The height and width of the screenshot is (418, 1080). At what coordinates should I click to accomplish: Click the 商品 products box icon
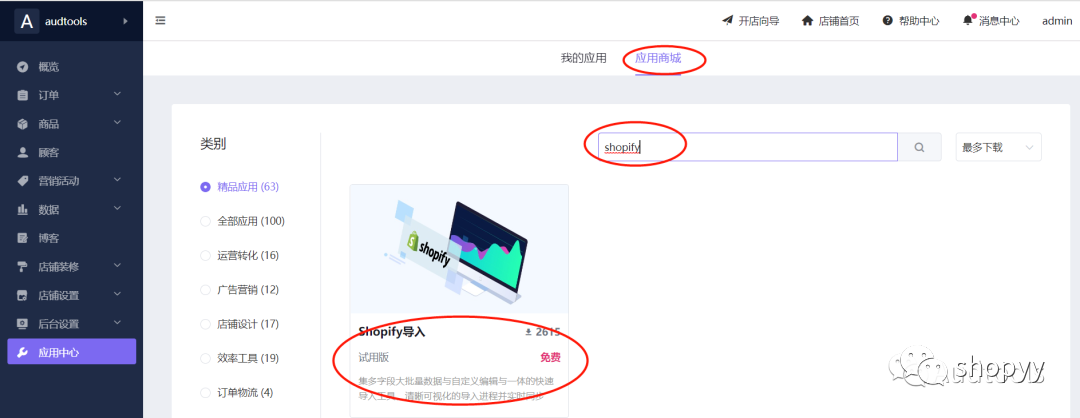(23, 124)
